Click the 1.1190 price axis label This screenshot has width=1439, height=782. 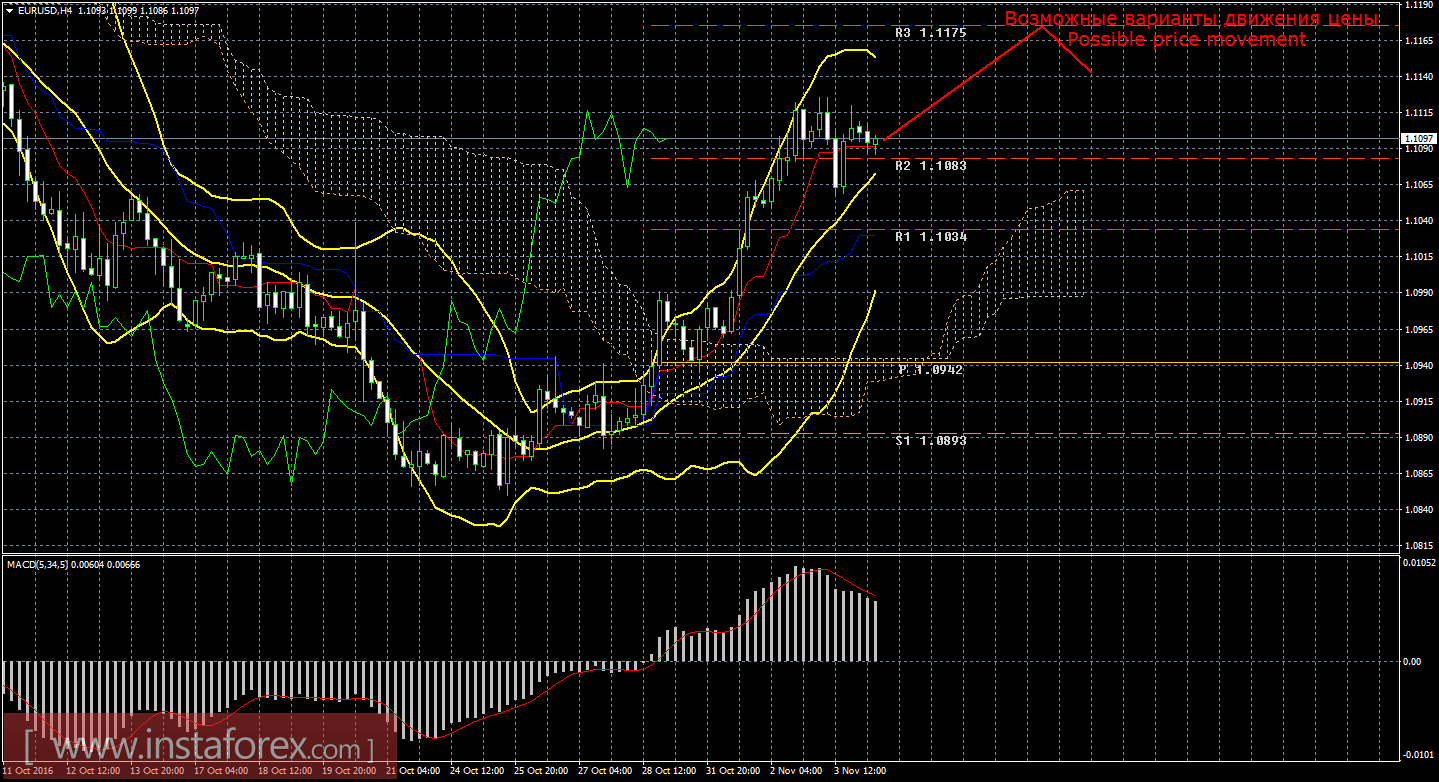point(1419,5)
